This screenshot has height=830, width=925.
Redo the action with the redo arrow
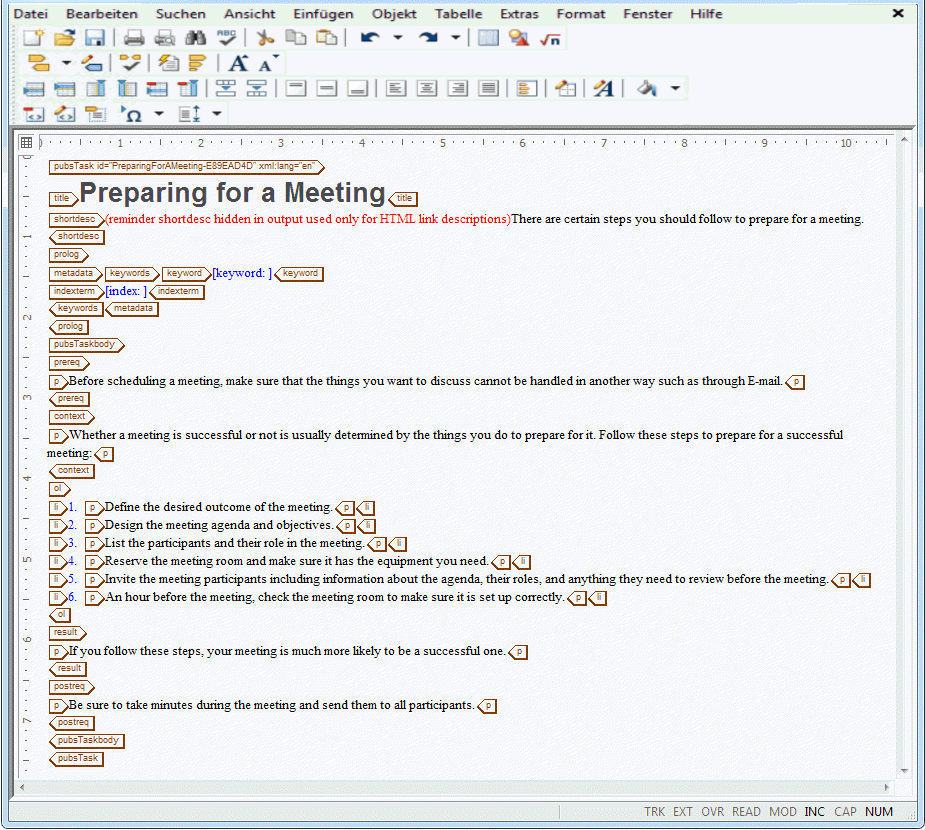pyautogui.click(x=428, y=38)
